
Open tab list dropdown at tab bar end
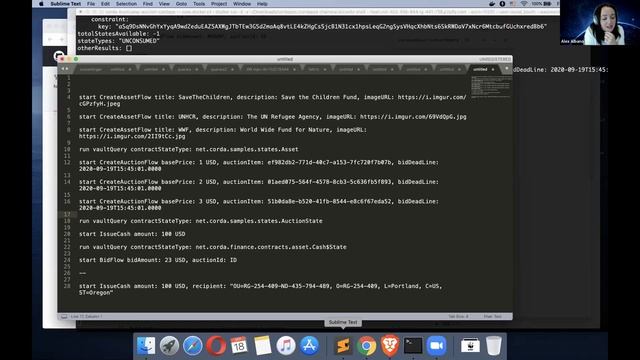507,69
